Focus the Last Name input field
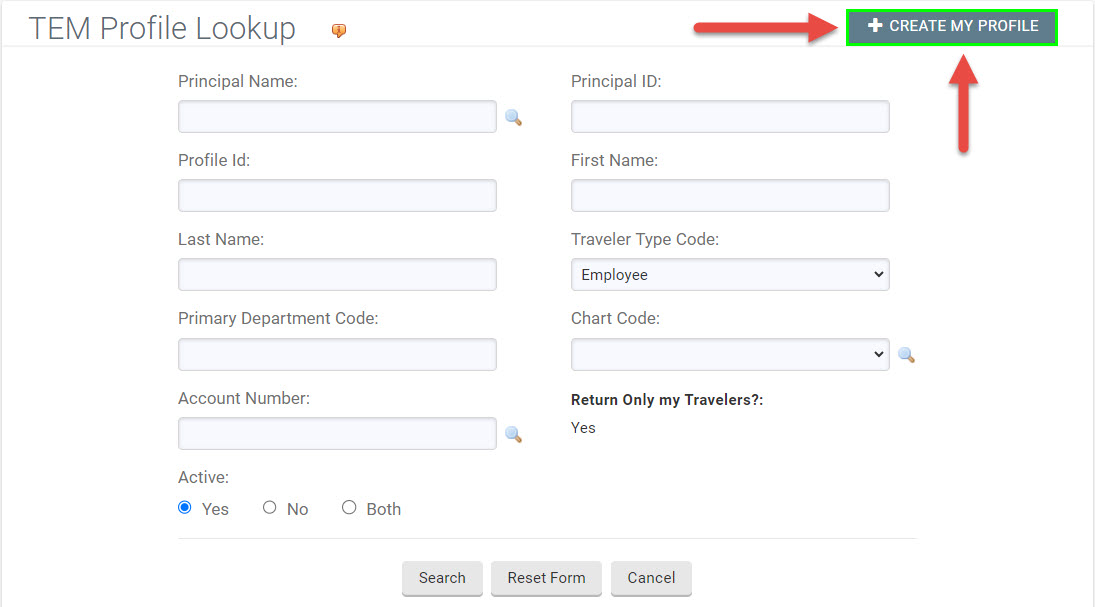 point(337,275)
